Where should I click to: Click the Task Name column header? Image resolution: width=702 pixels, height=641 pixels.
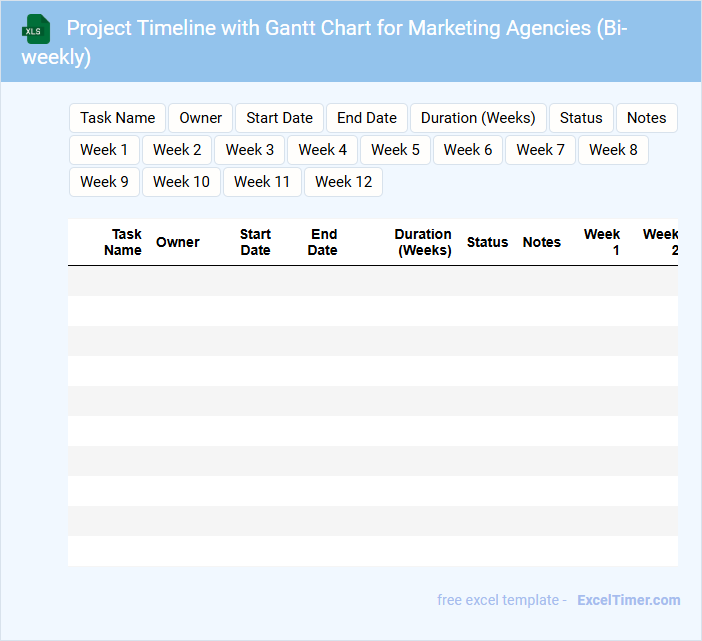tap(123, 242)
